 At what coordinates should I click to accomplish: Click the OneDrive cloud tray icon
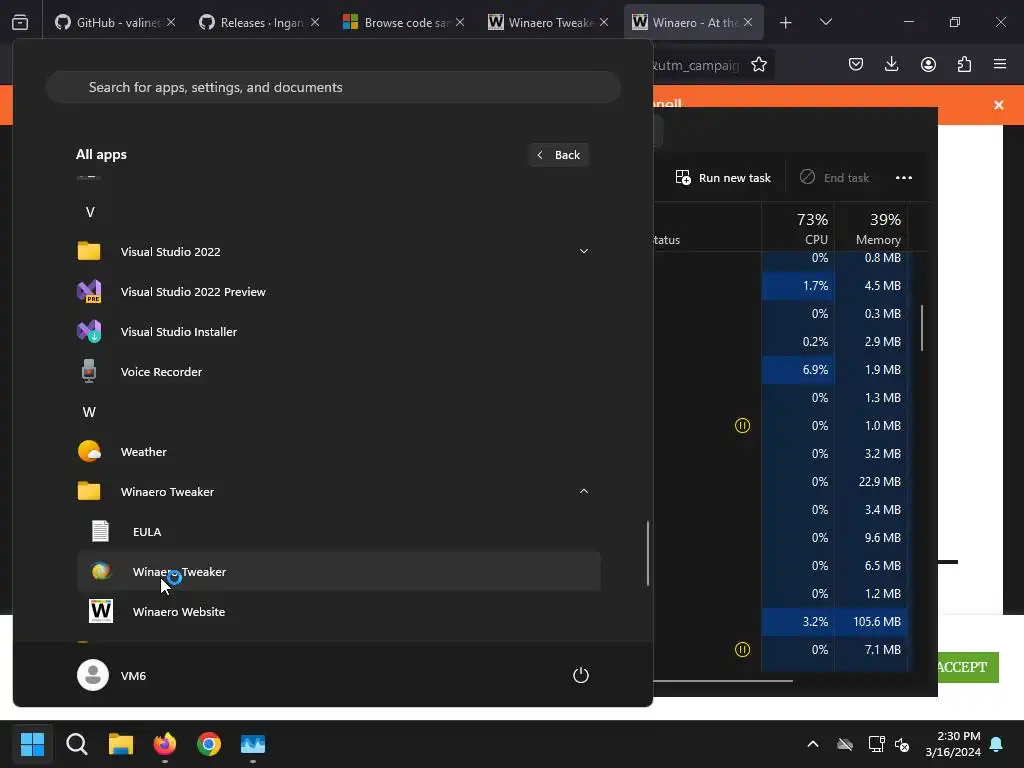click(845, 744)
